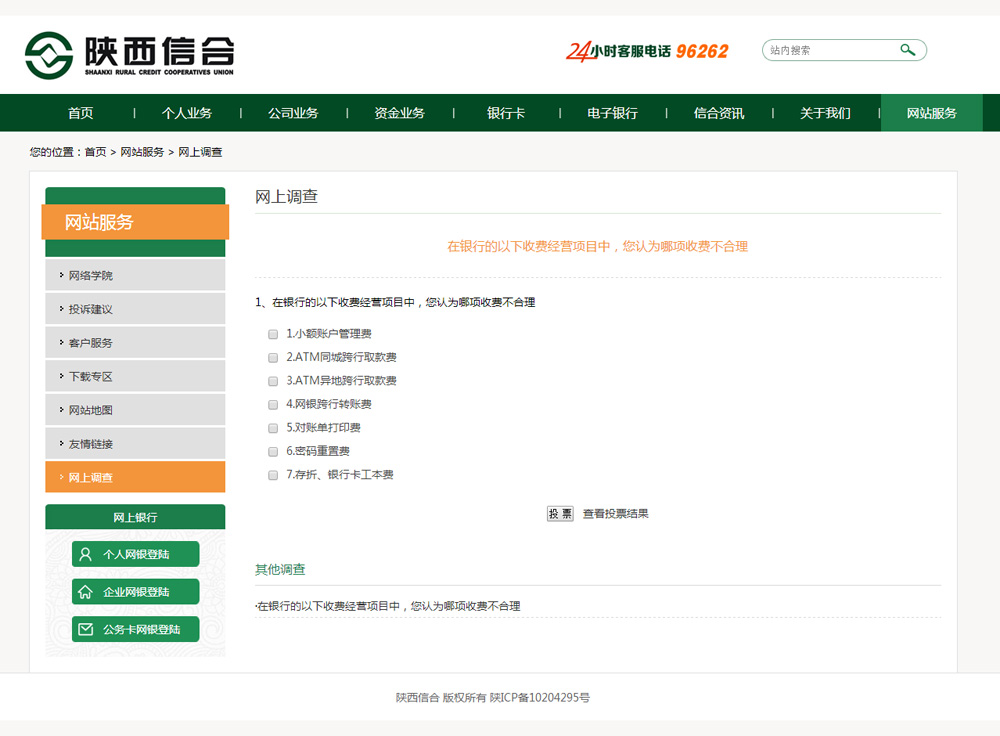
Task: Click the personal online banking user icon
Action: coord(86,554)
